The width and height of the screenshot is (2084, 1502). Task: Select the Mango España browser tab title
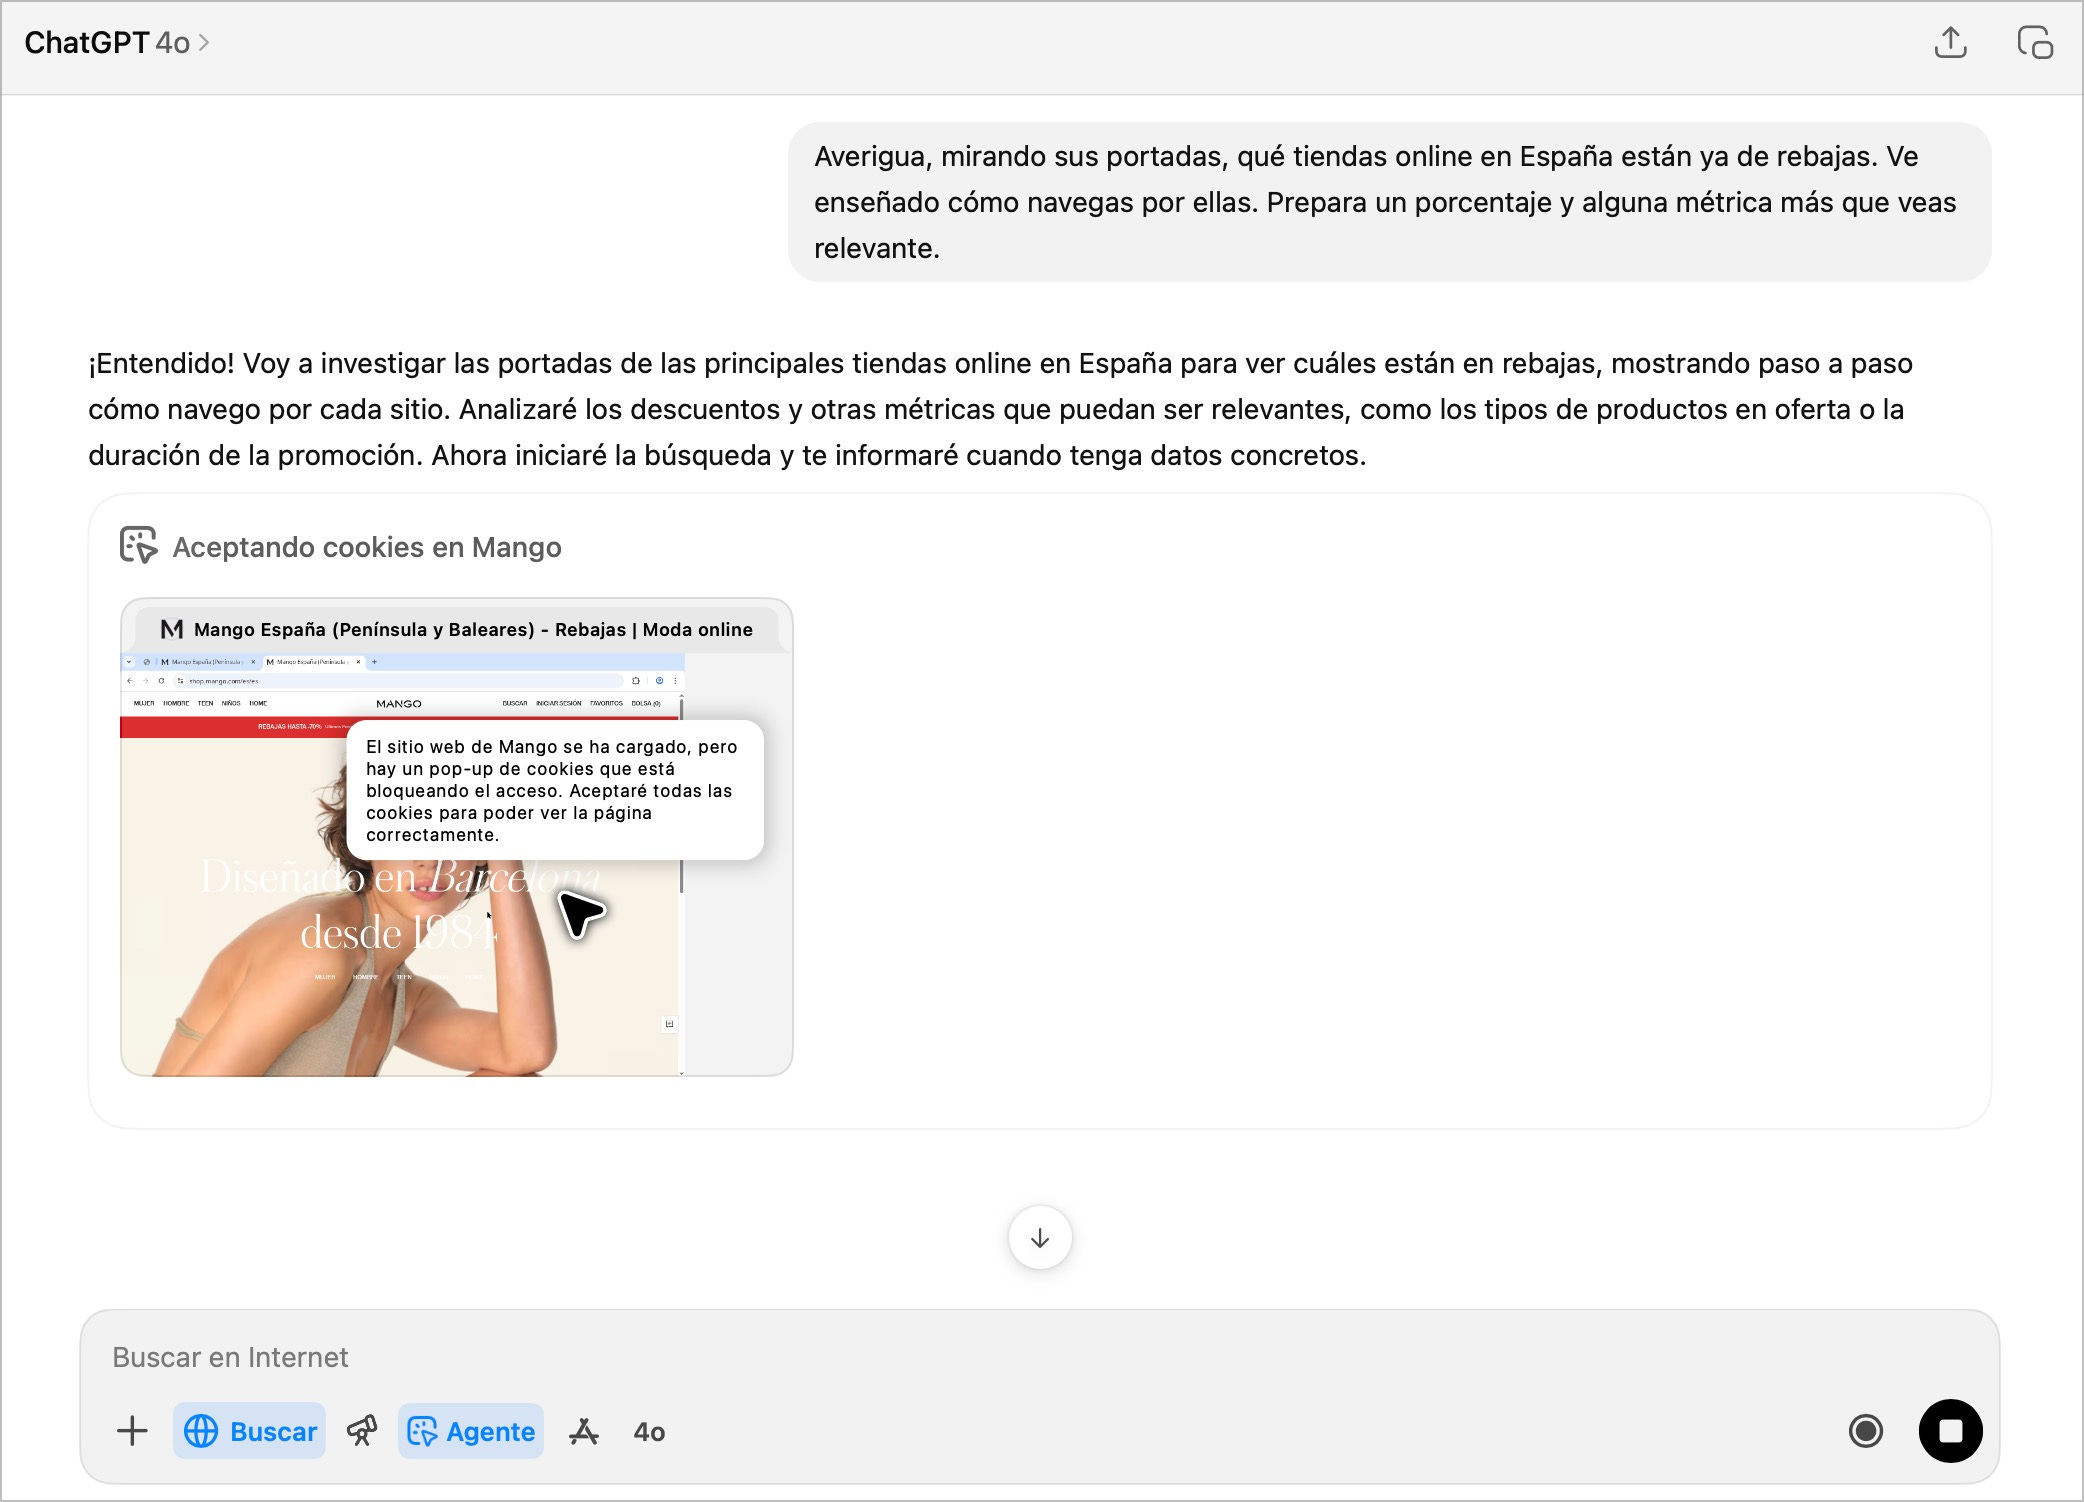coord(472,629)
